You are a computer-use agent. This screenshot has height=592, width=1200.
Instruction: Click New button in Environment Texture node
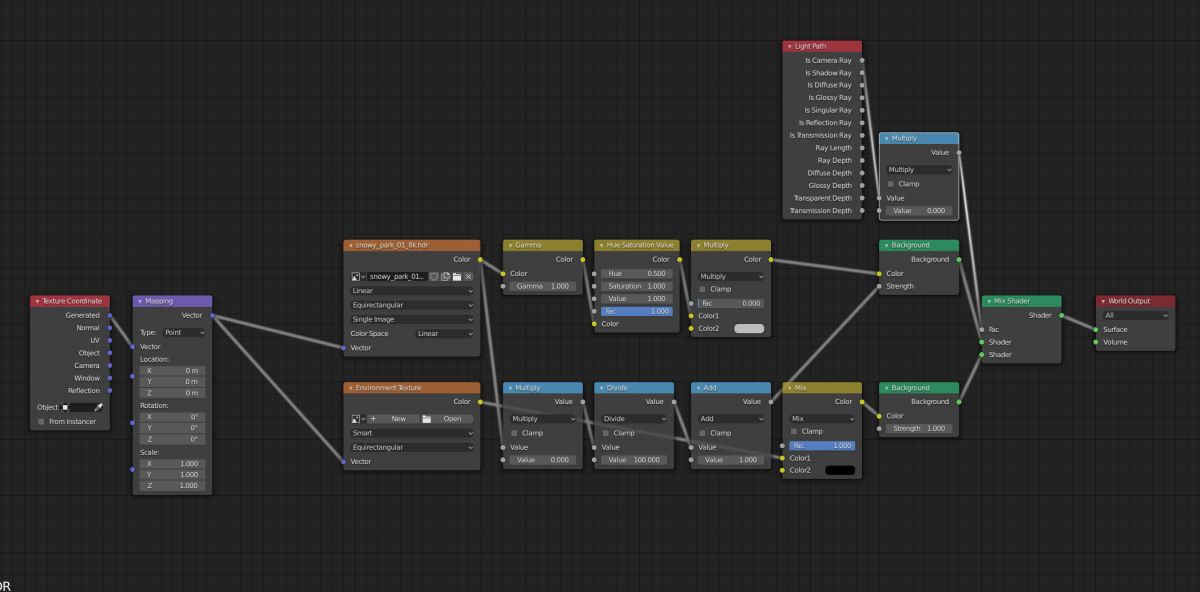(x=391, y=419)
